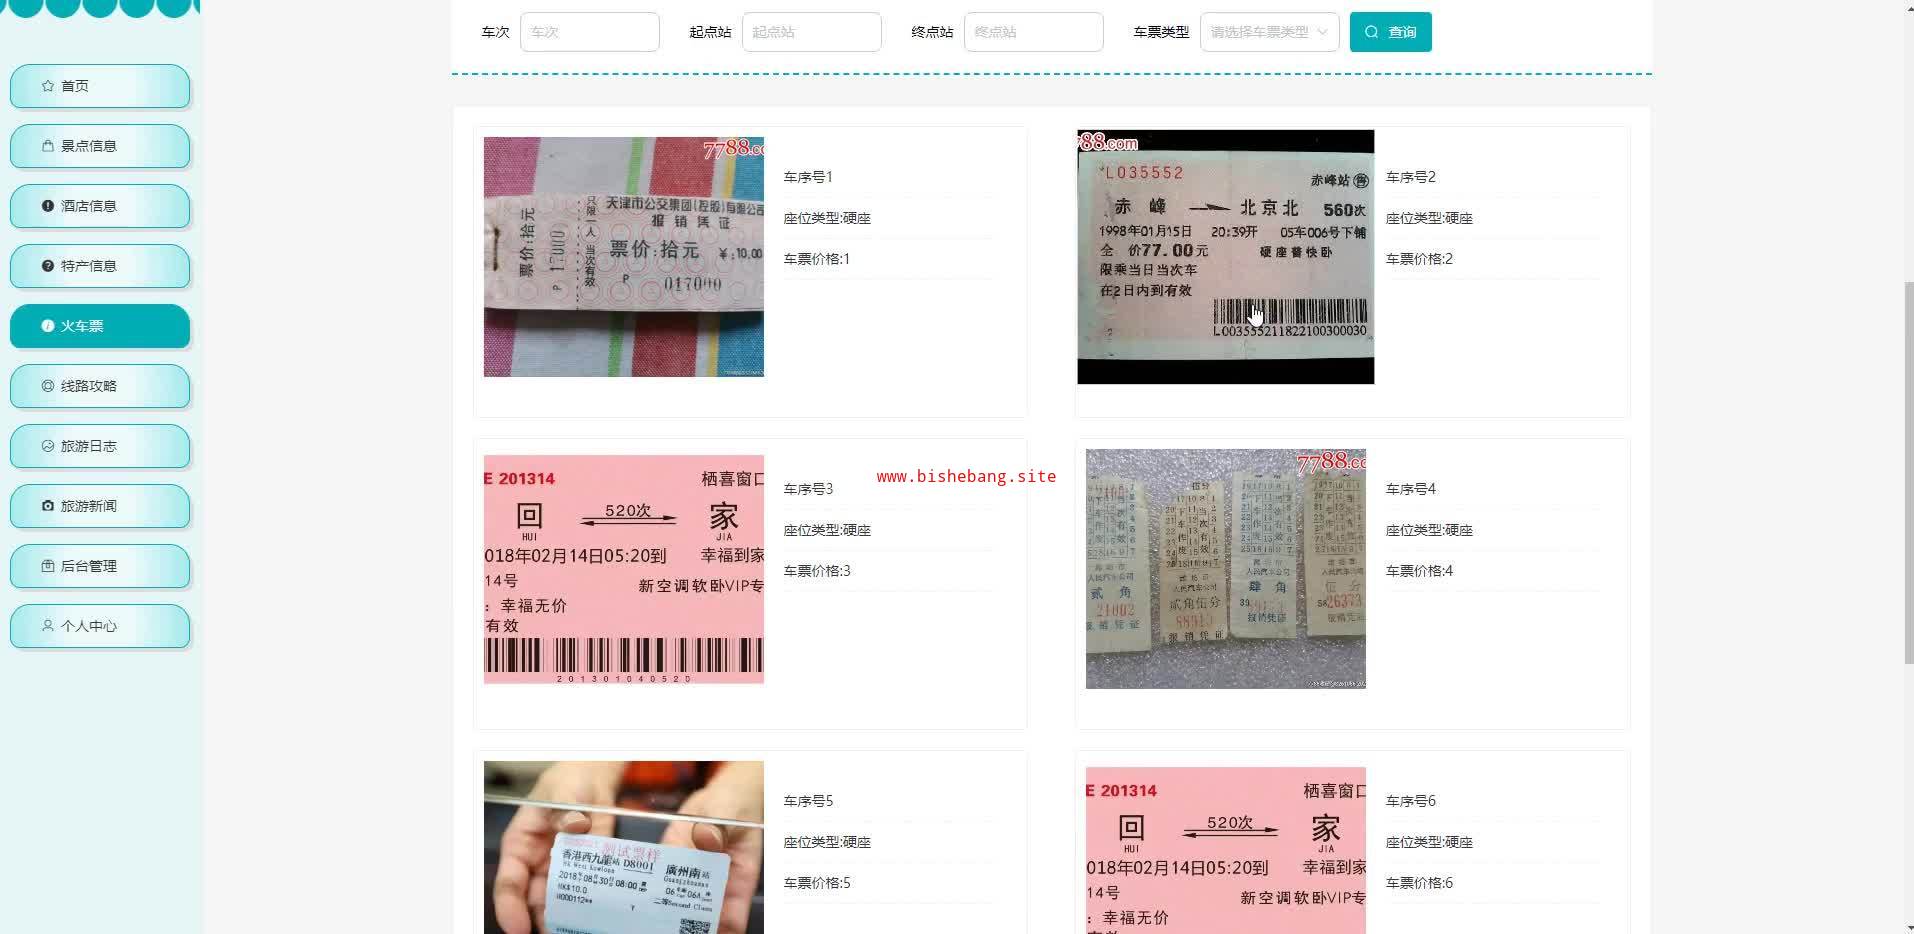1914x934 pixels.
Task: Open the pink ticket image for 车序号3
Action: pyautogui.click(x=624, y=569)
